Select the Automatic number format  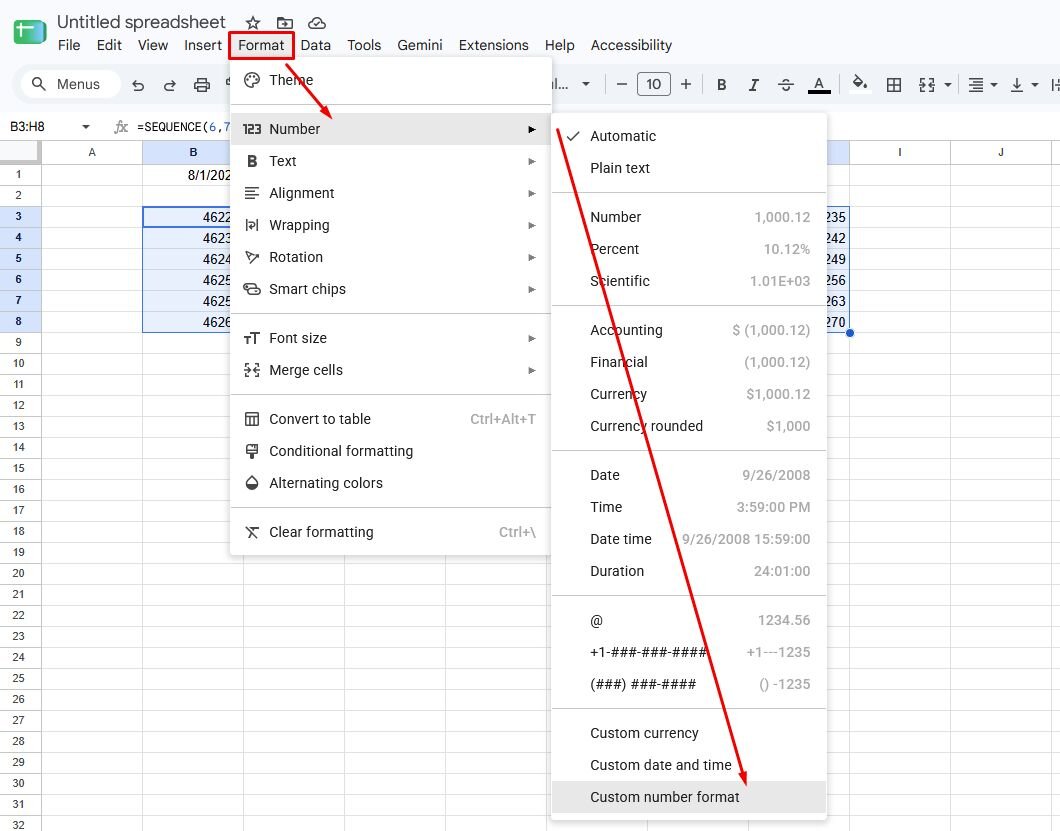pos(689,136)
